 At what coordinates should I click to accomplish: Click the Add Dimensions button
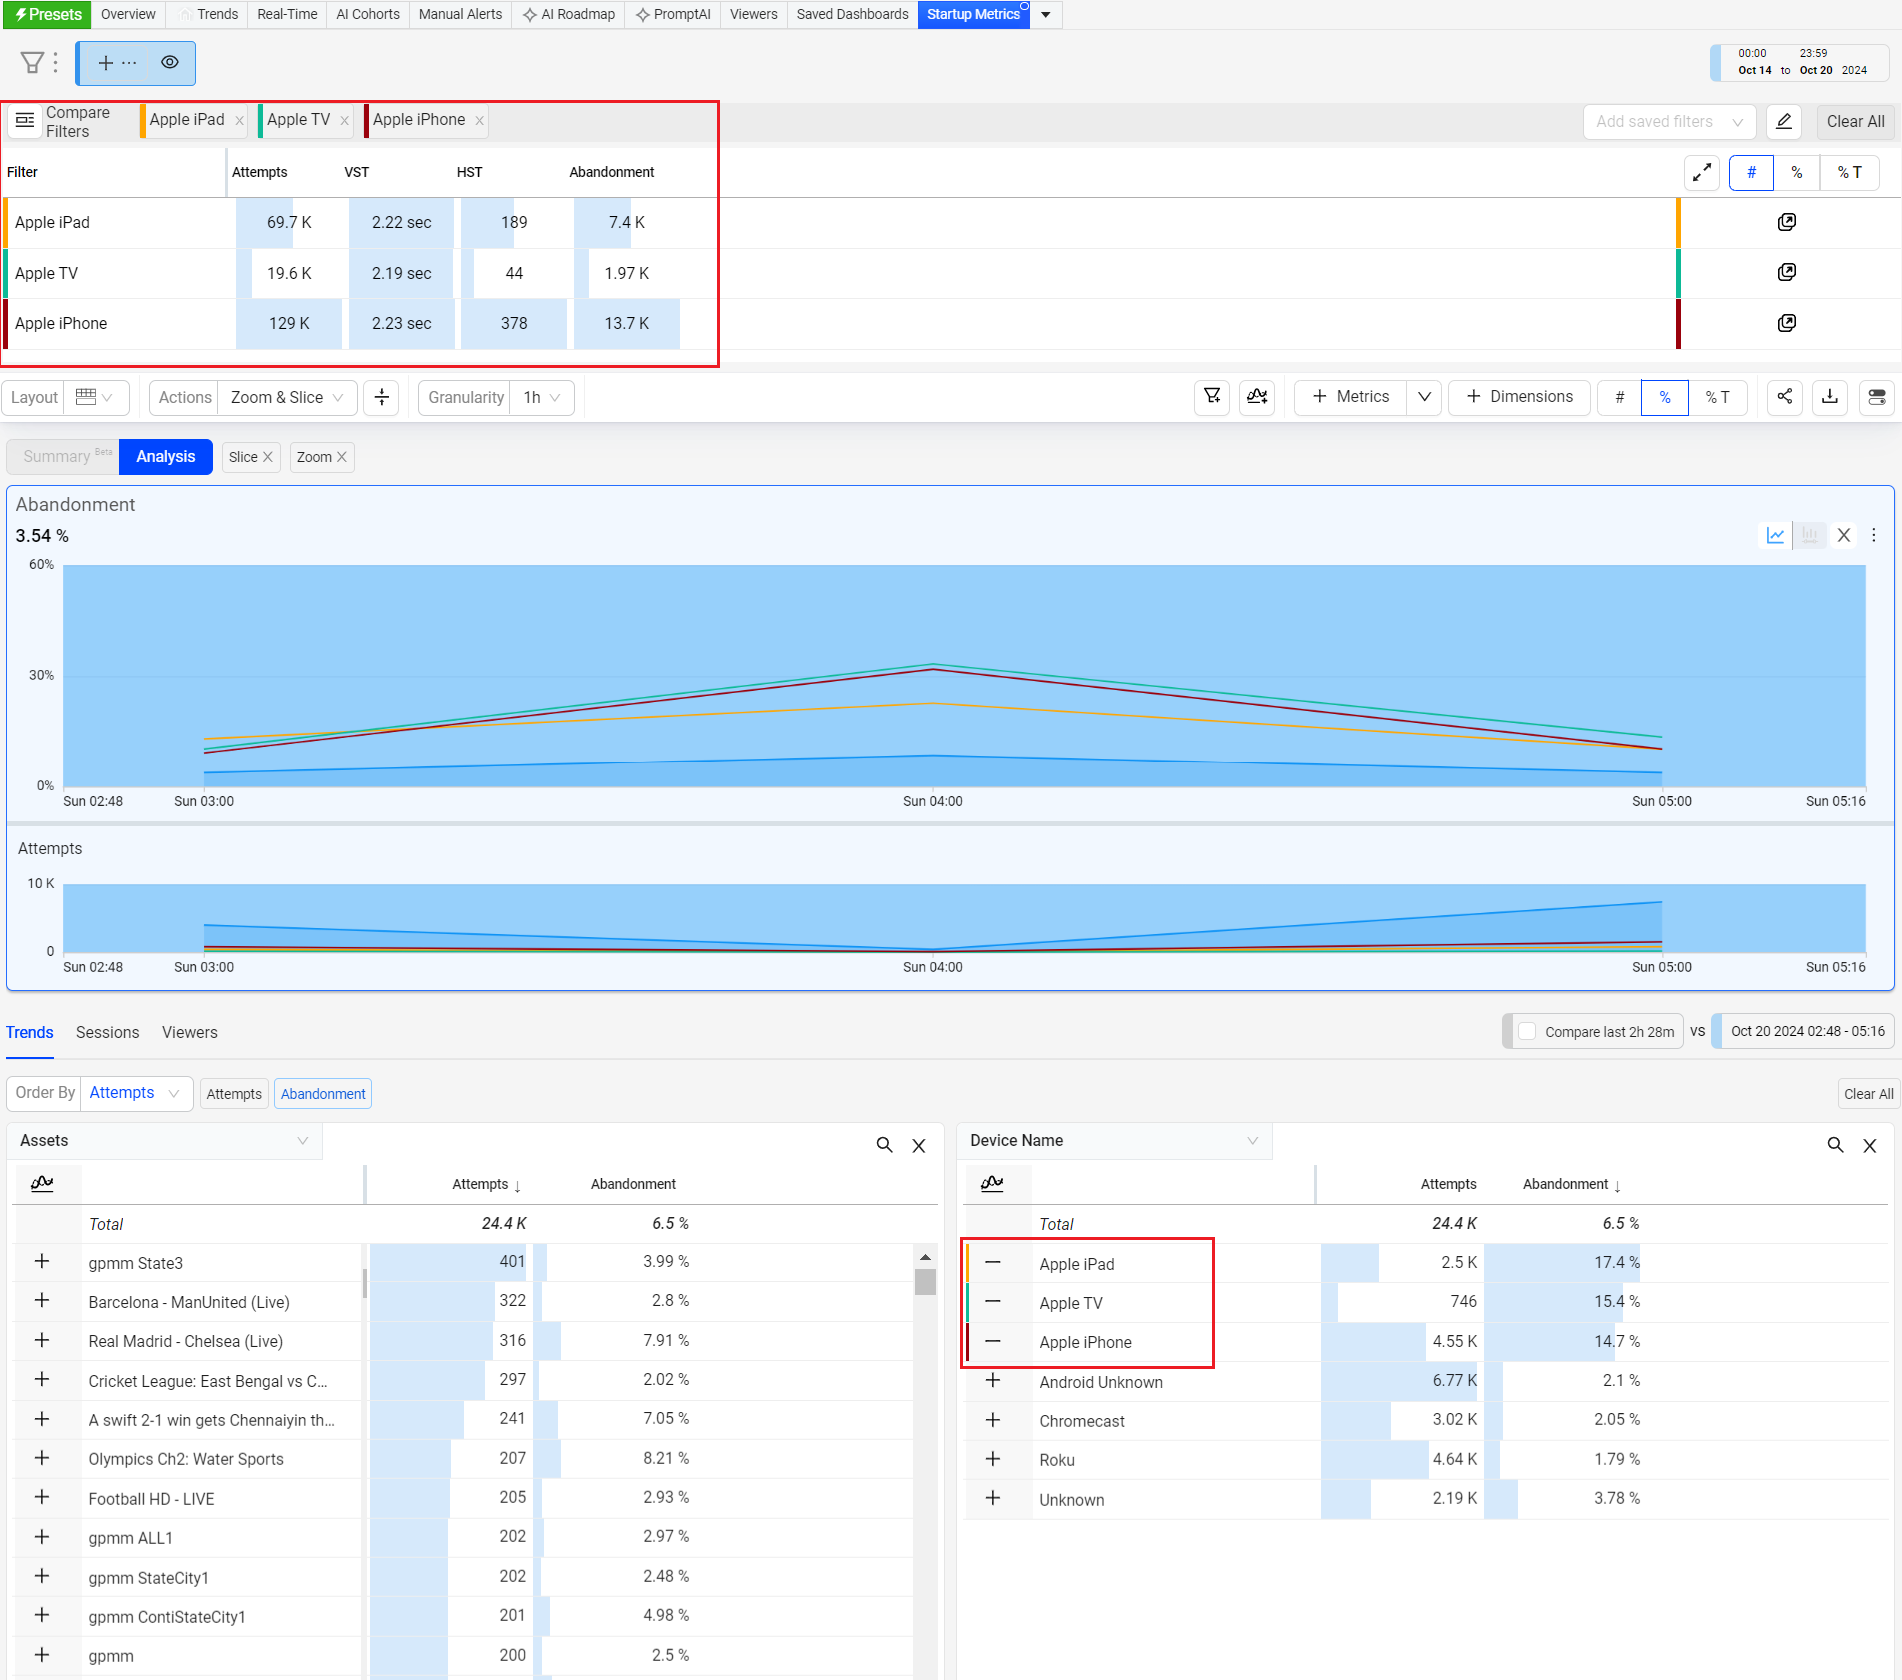1519,397
